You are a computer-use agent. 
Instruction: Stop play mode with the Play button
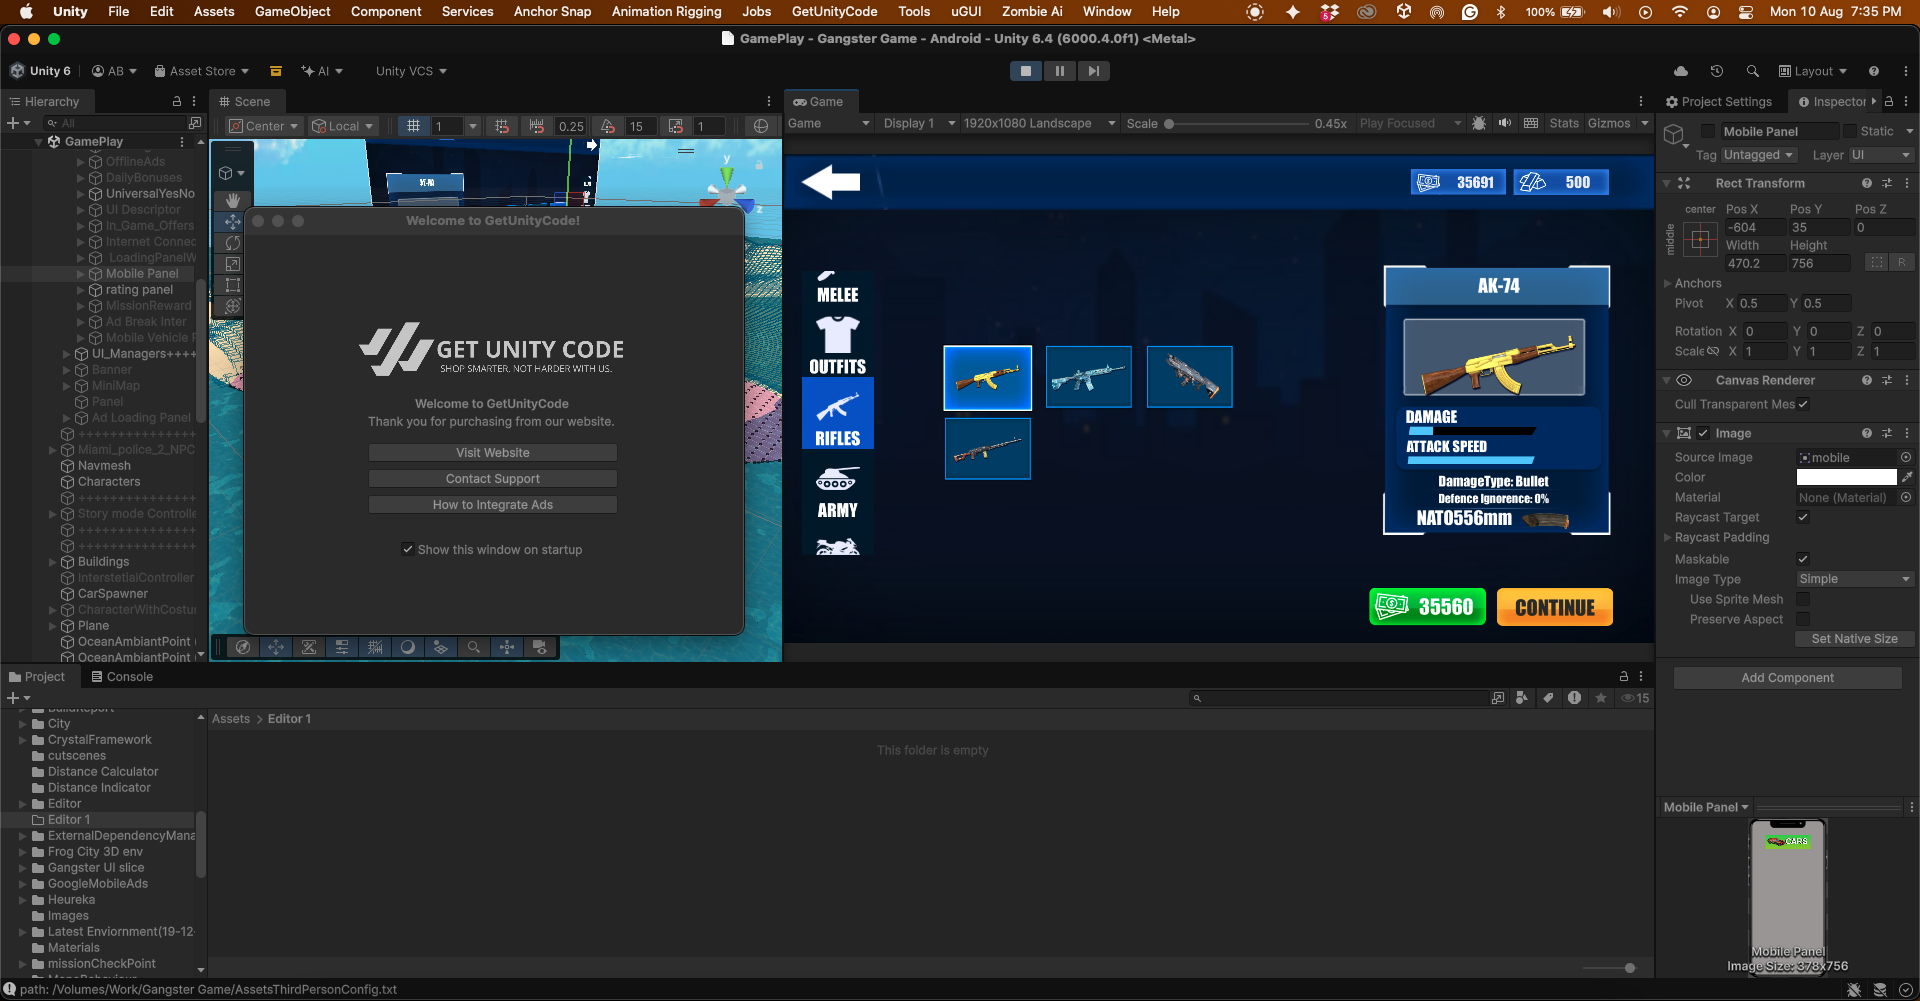click(x=1026, y=71)
